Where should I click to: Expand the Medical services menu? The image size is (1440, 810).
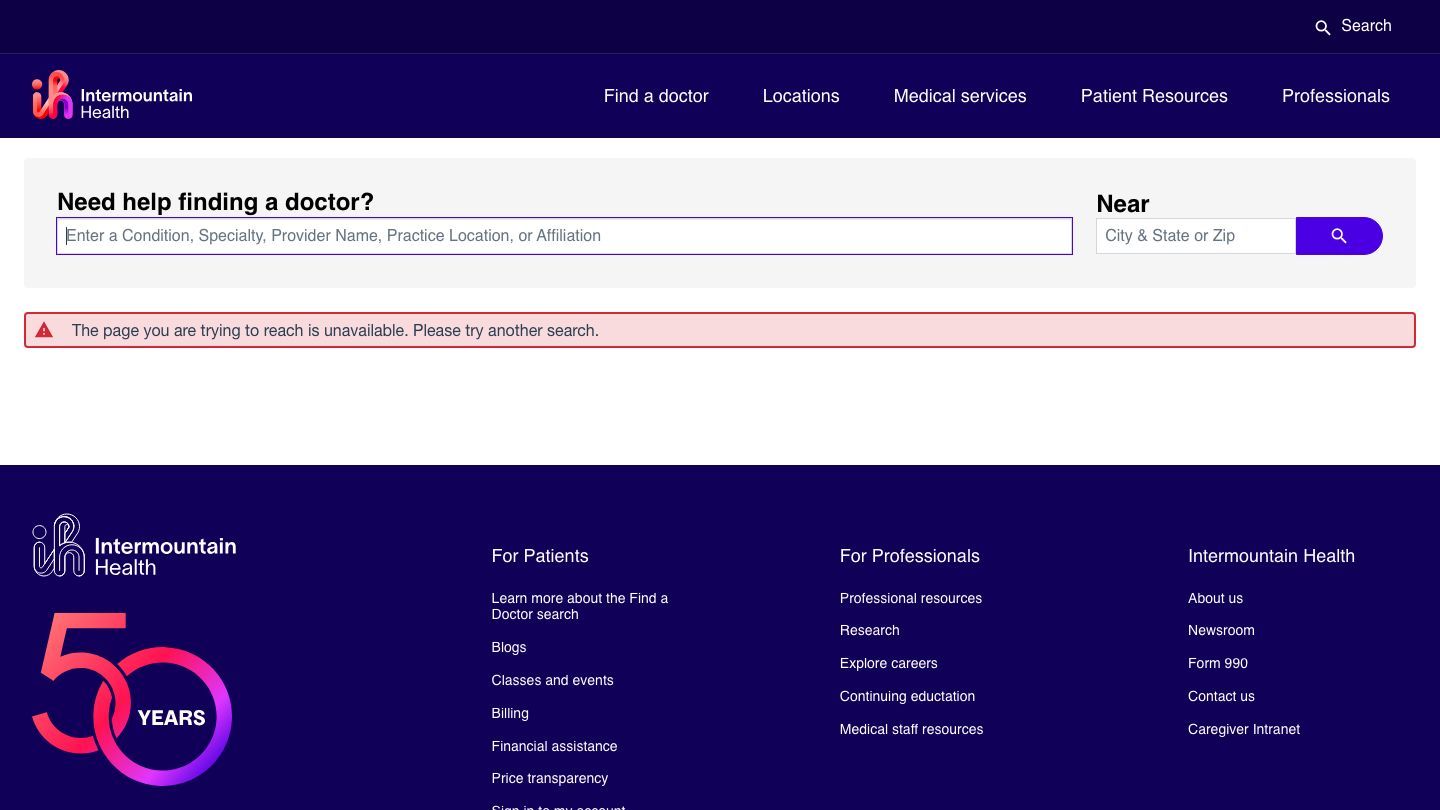pyautogui.click(x=959, y=96)
